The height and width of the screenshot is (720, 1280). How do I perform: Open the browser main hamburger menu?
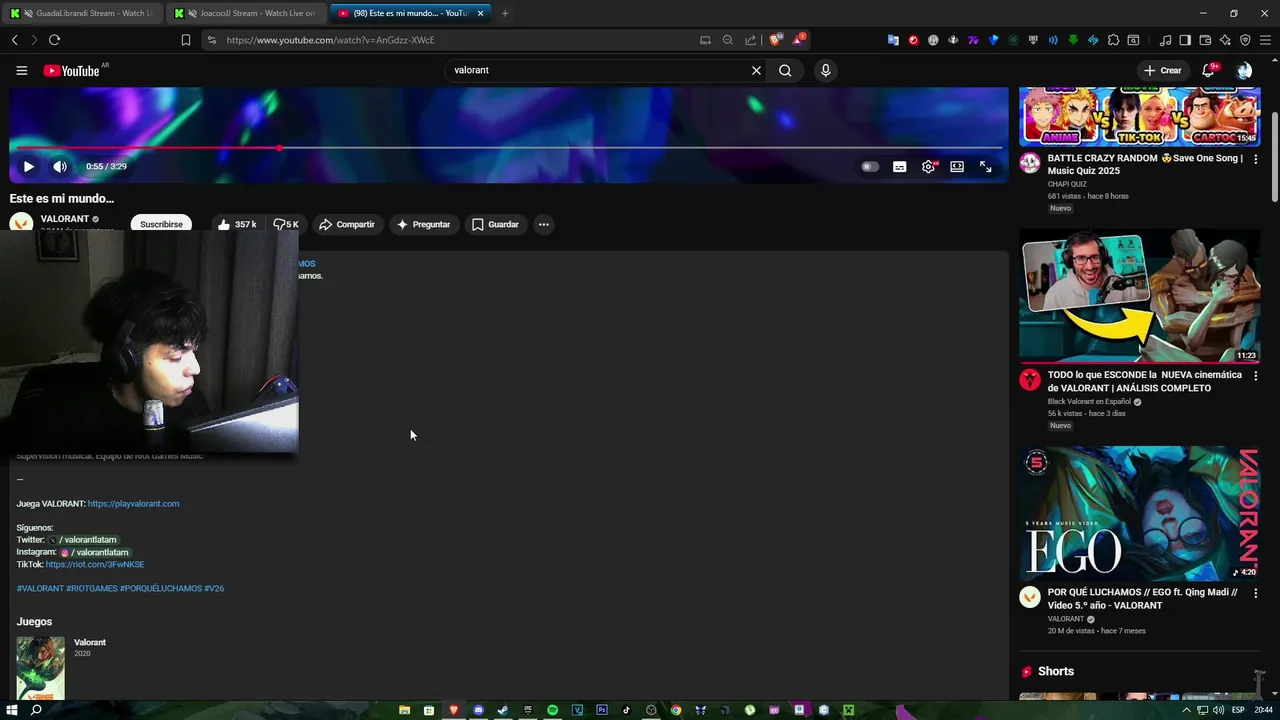coord(1265,40)
